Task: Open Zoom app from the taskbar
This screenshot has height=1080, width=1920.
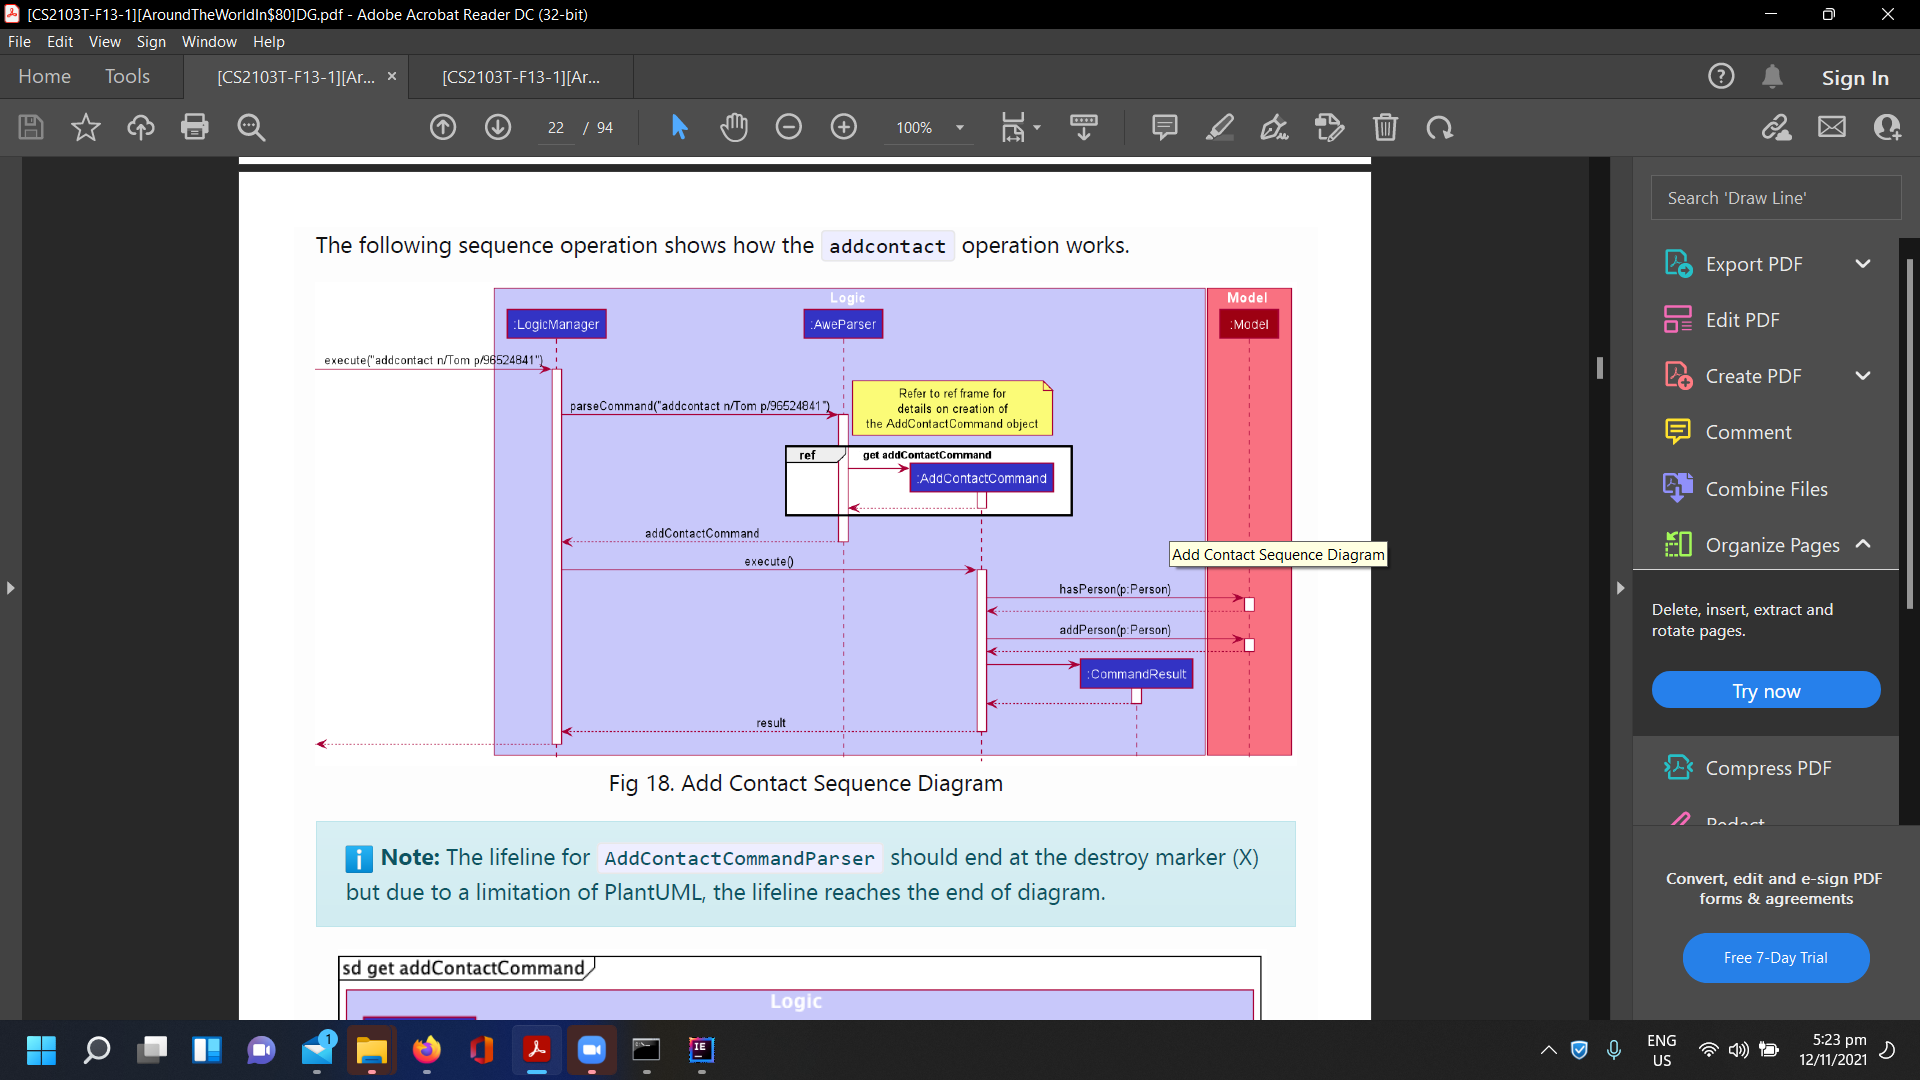Action: (591, 1050)
